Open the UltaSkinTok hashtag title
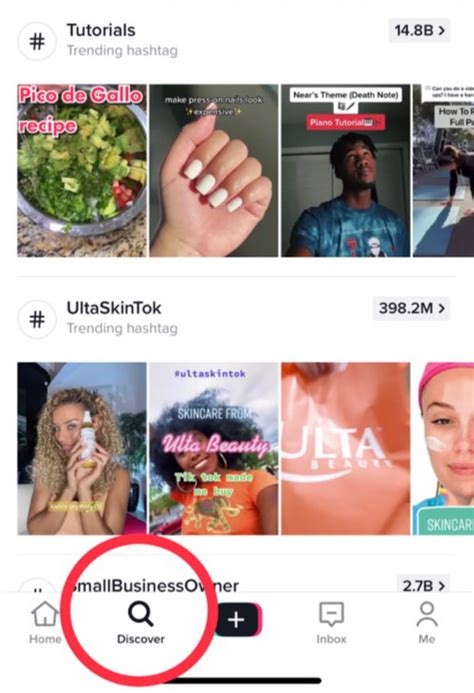474x693 pixels. coord(114,308)
